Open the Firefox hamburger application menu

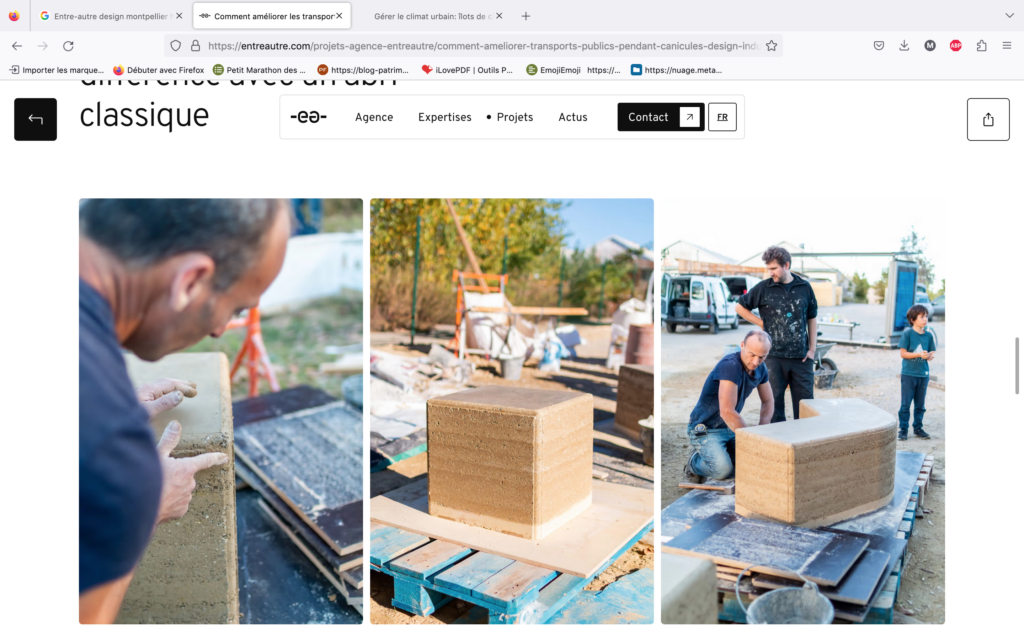pos(1006,46)
